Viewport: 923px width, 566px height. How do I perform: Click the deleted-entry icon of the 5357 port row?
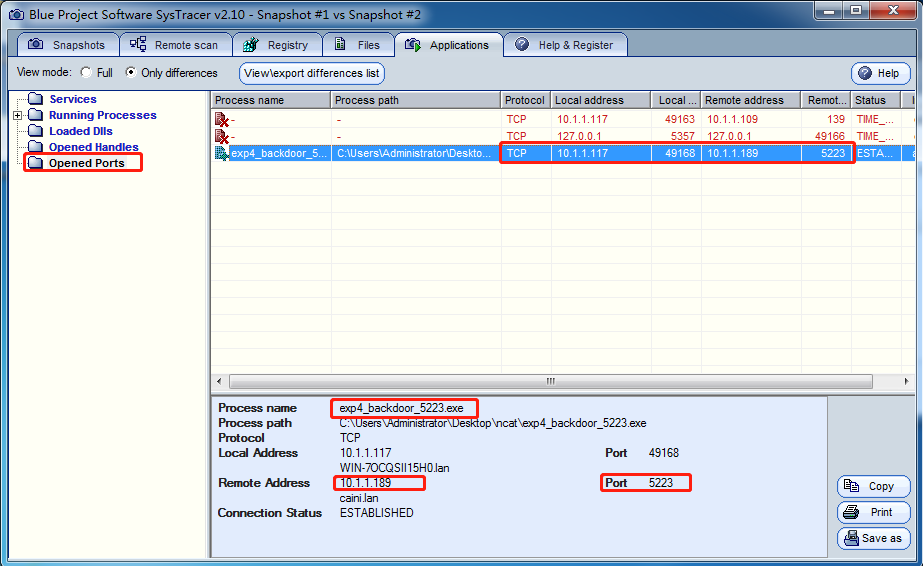point(221,136)
